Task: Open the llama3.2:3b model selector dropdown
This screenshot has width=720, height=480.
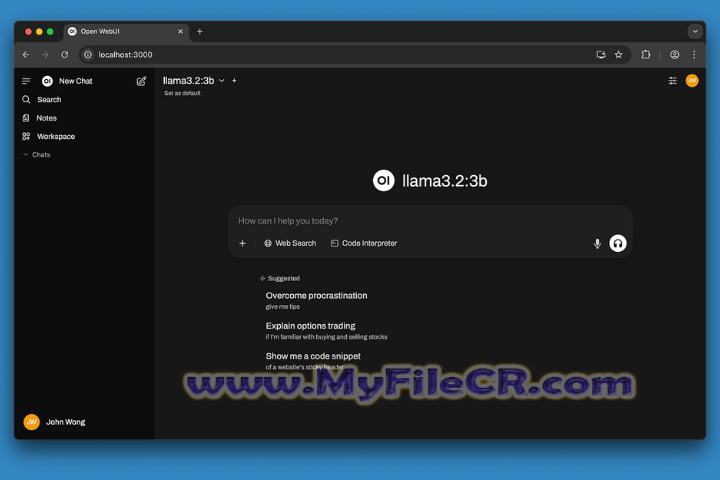Action: [x=194, y=80]
